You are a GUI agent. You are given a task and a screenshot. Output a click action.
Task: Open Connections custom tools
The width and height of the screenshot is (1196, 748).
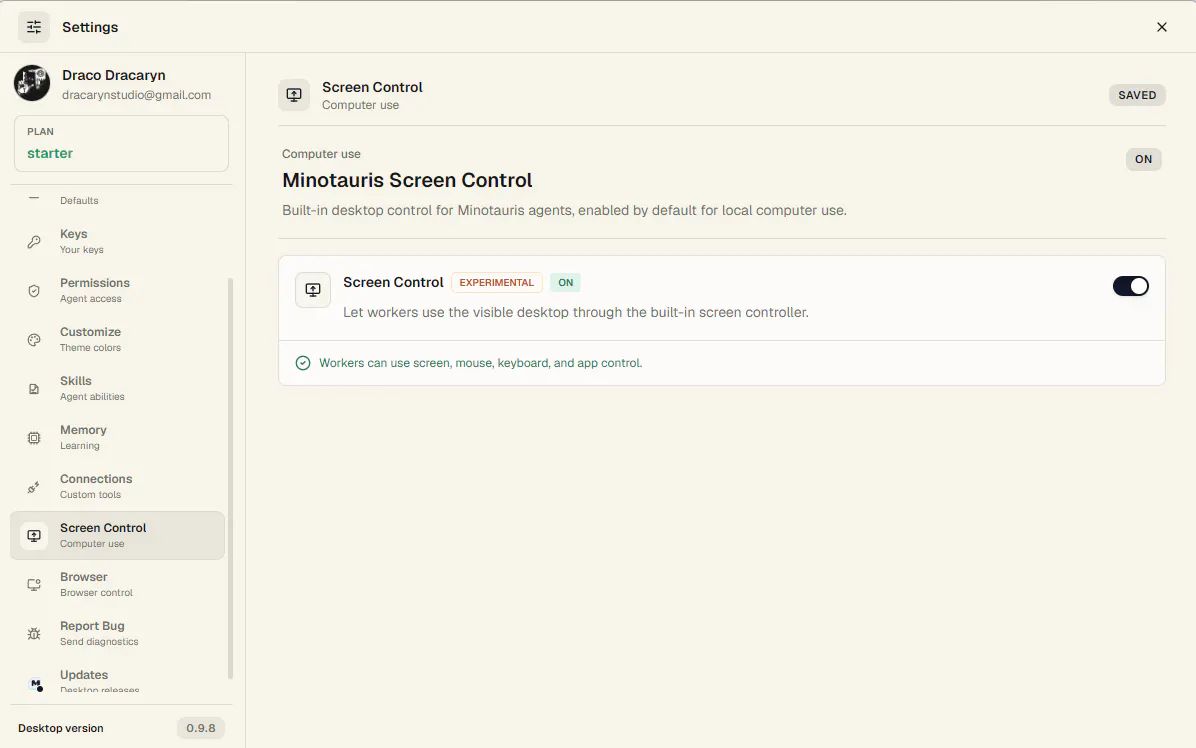click(117, 486)
